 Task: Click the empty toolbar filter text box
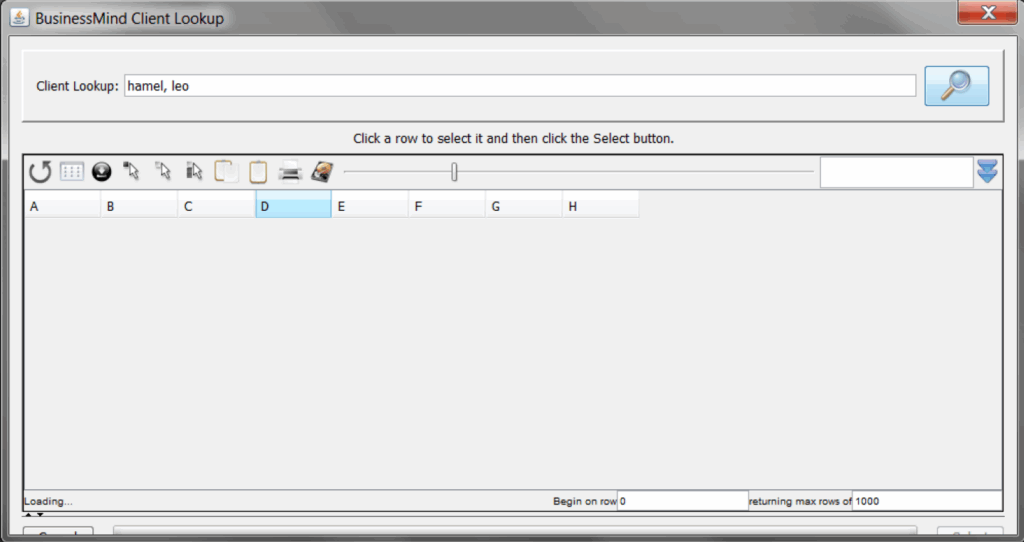point(897,172)
